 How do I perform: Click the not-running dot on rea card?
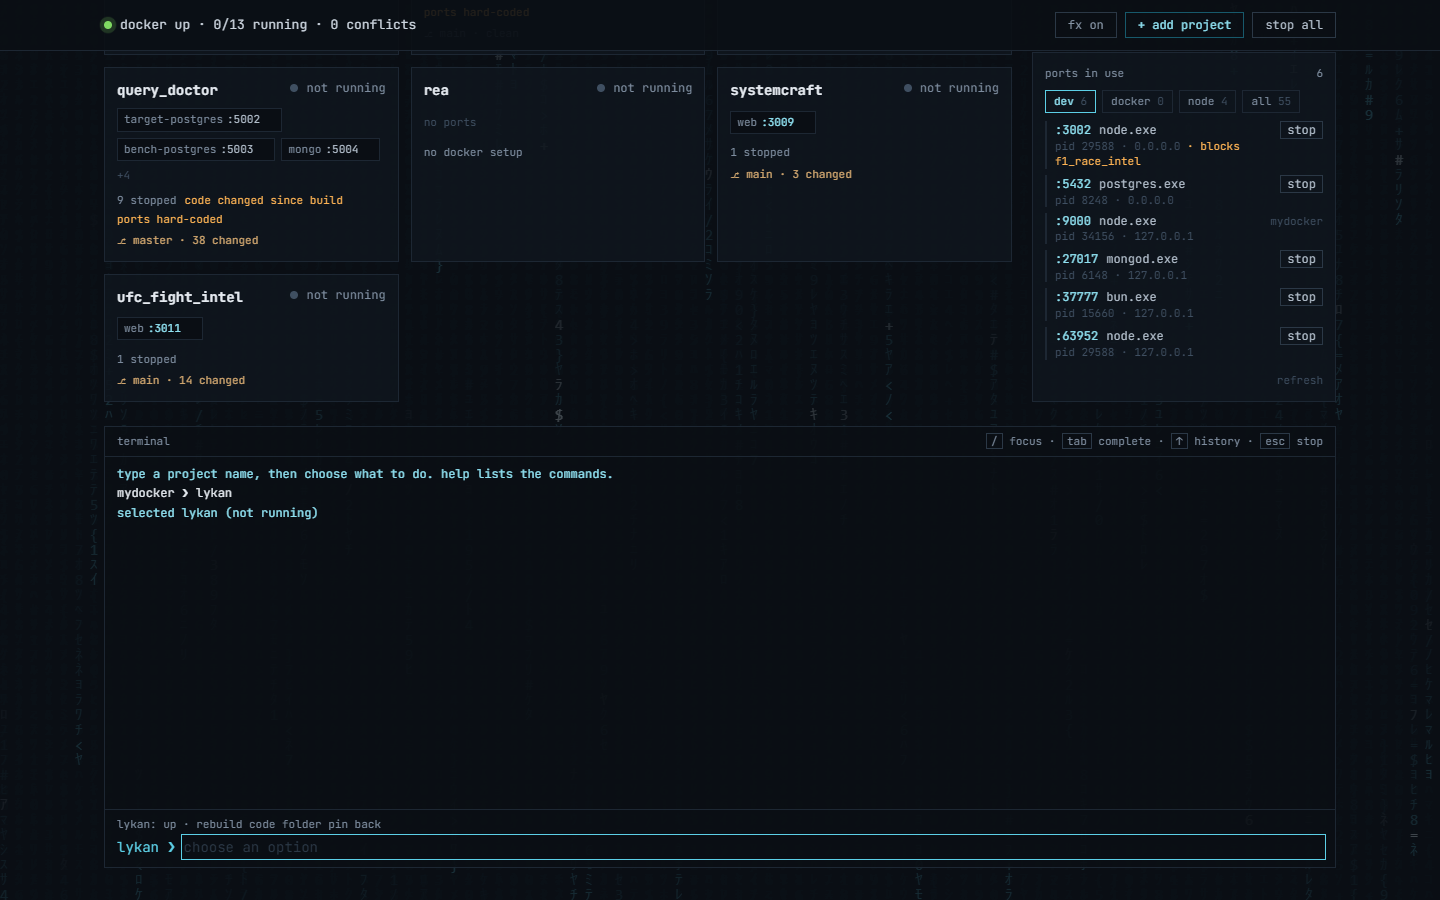click(601, 88)
